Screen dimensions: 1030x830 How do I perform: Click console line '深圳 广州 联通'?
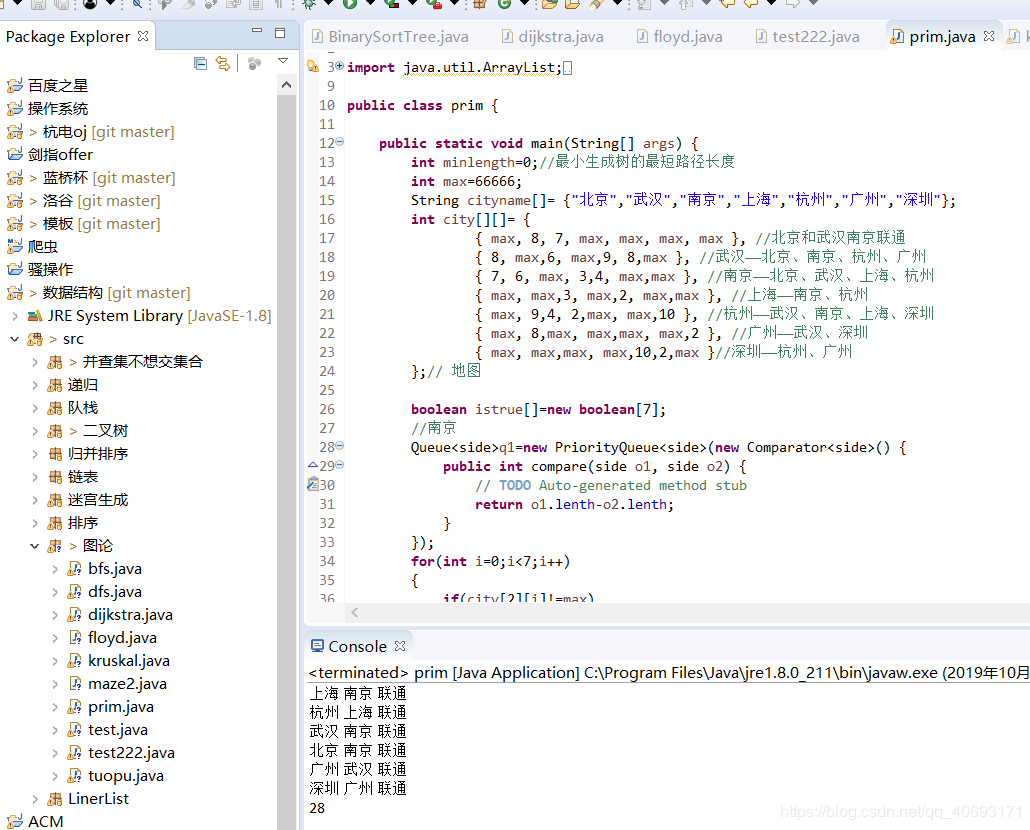point(358,789)
